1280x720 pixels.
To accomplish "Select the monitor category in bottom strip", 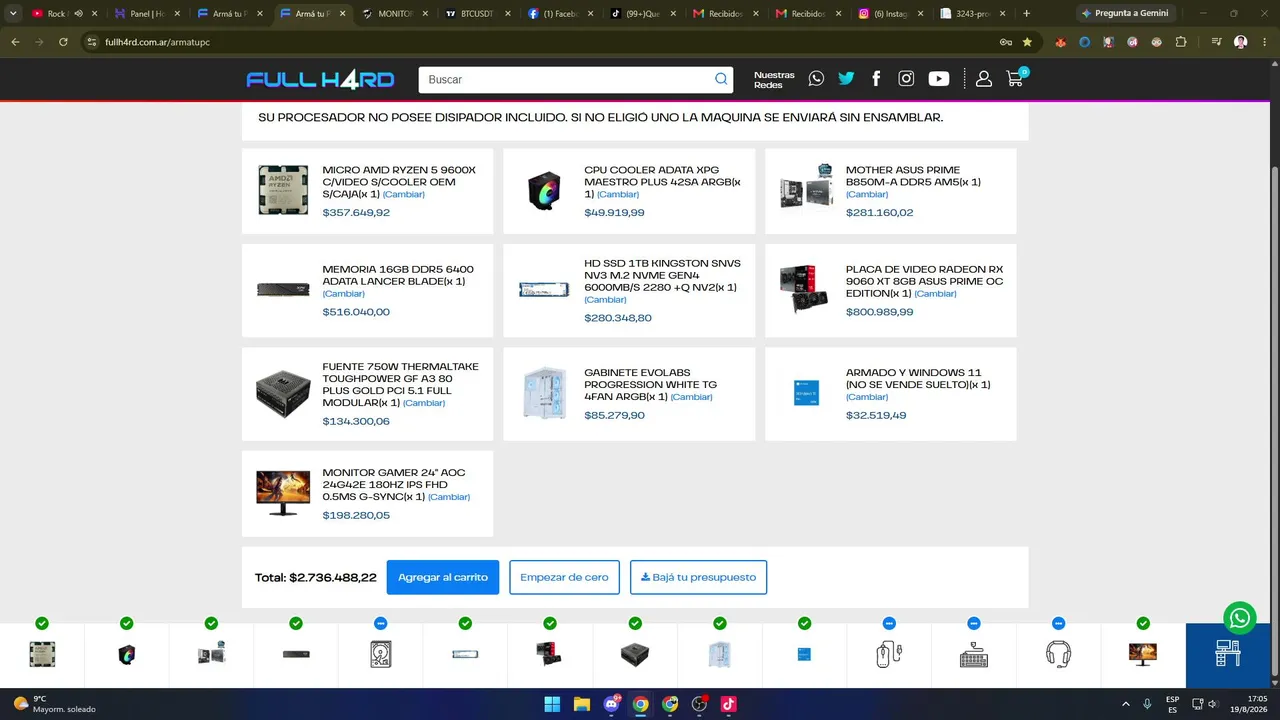I will 1143,654.
